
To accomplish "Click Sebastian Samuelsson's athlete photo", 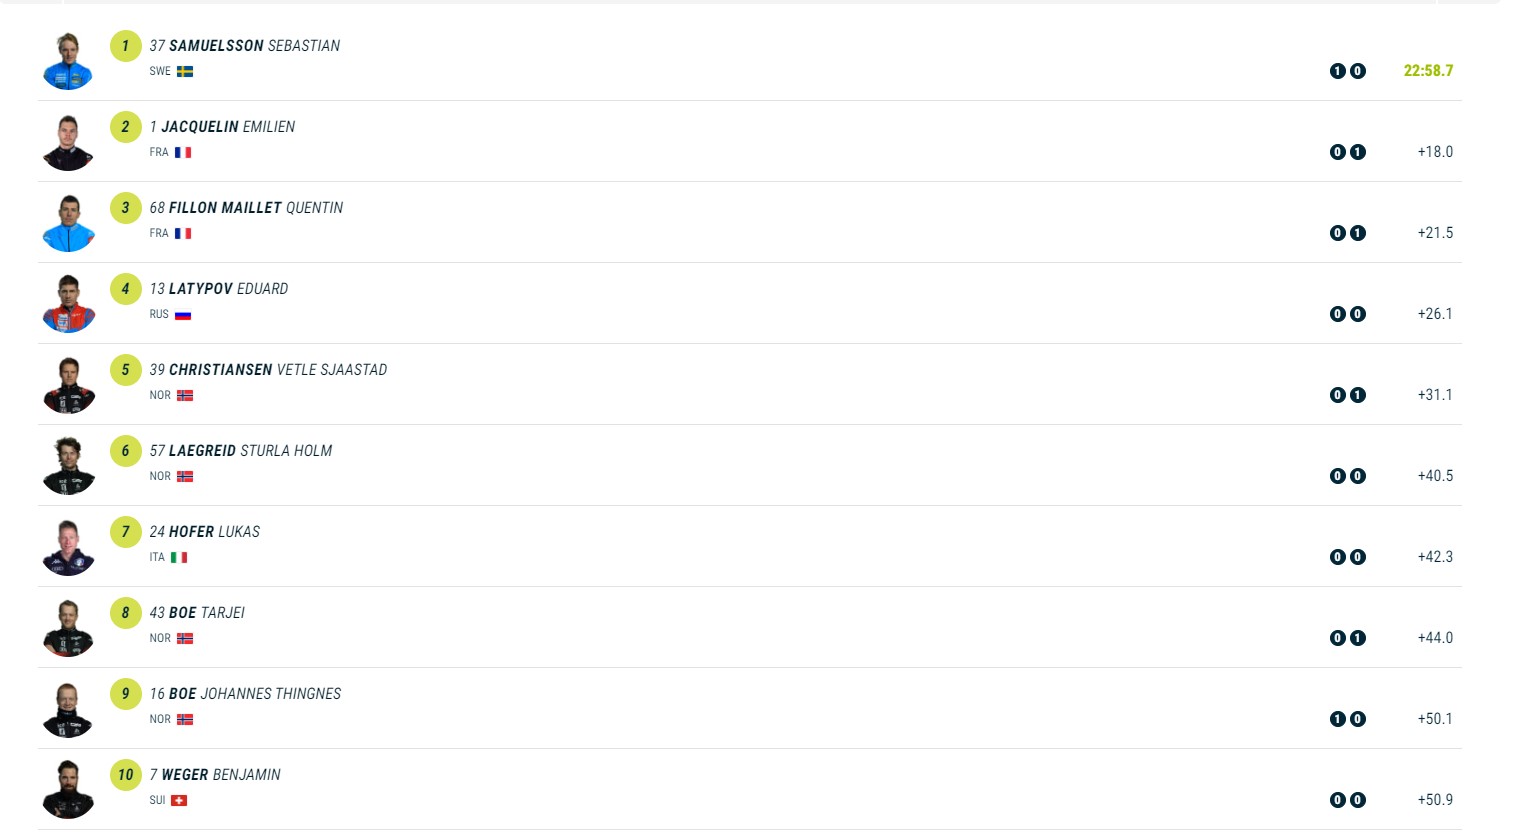I will click(68, 61).
